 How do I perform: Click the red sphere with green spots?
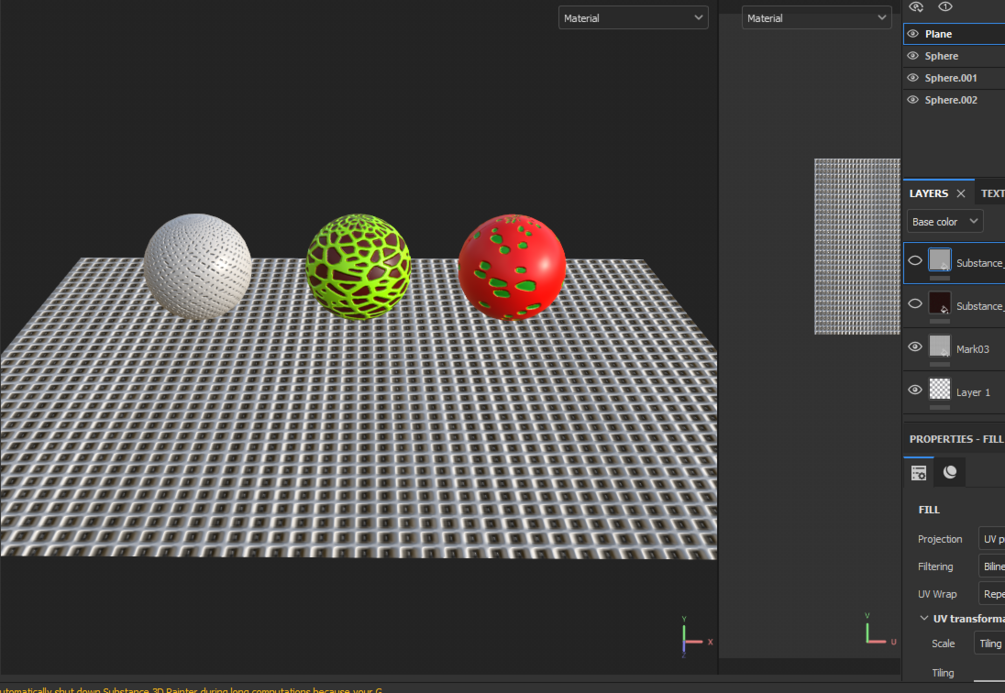pos(512,267)
